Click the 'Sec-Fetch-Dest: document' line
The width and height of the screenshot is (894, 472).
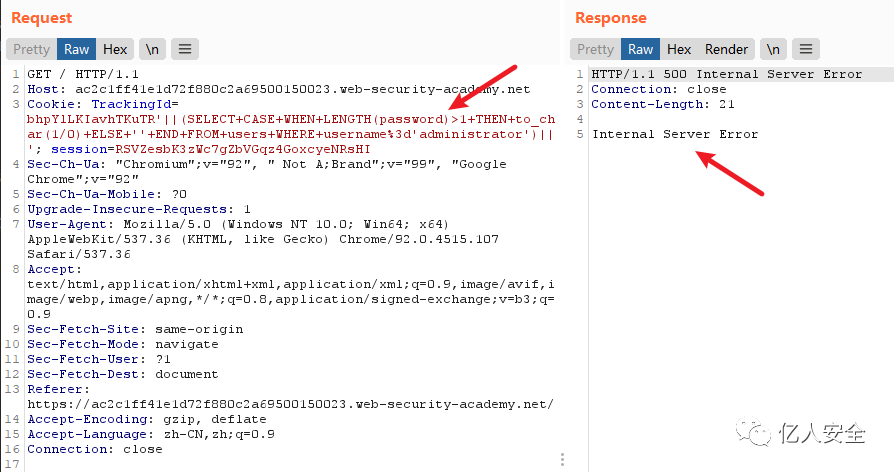pos(123,375)
